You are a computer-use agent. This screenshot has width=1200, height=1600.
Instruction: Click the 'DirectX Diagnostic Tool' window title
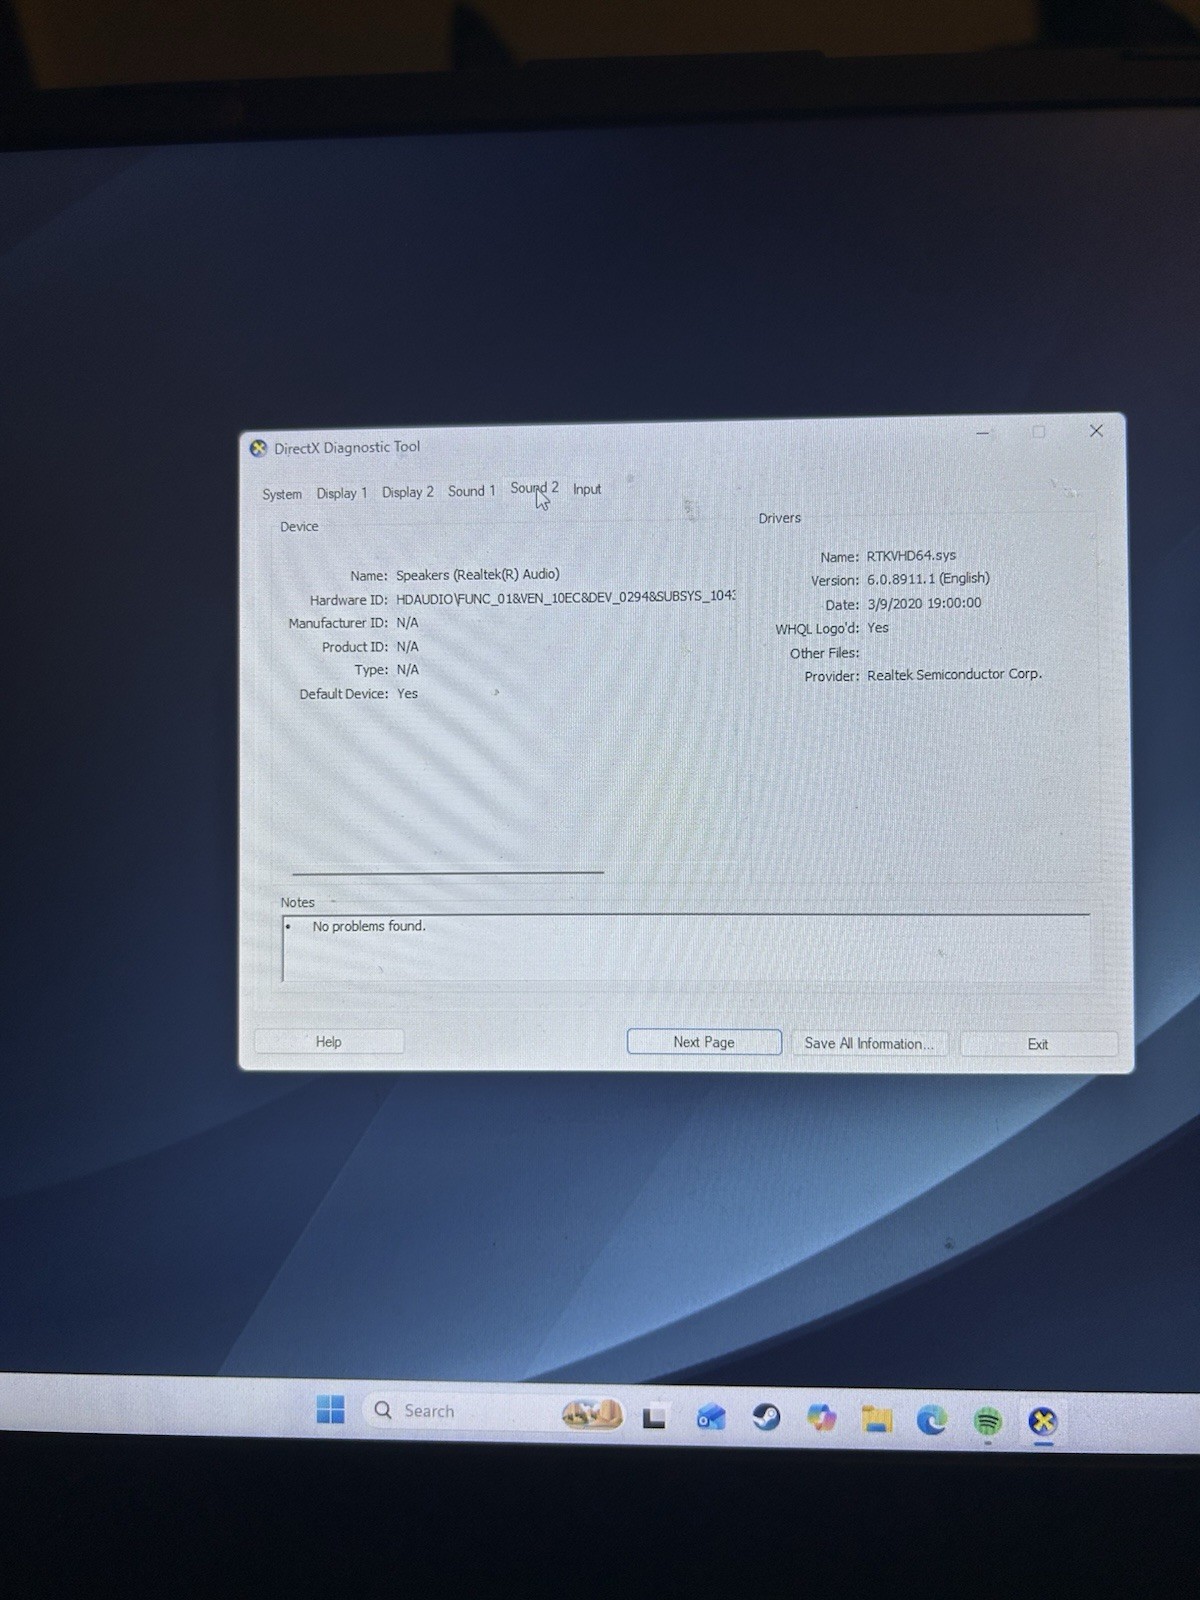347,447
